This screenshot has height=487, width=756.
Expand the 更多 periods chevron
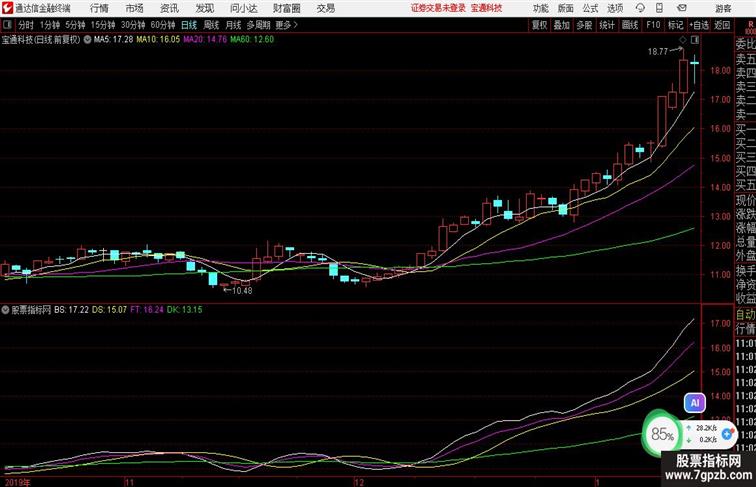pyautogui.click(x=296, y=25)
